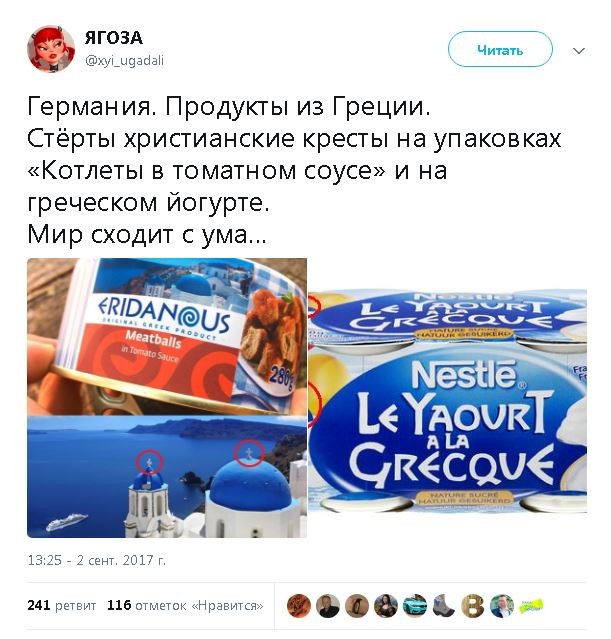This screenshot has height=639, width=611.
Task: Open the orange-brown textured liker avatar
Action: click(299, 606)
